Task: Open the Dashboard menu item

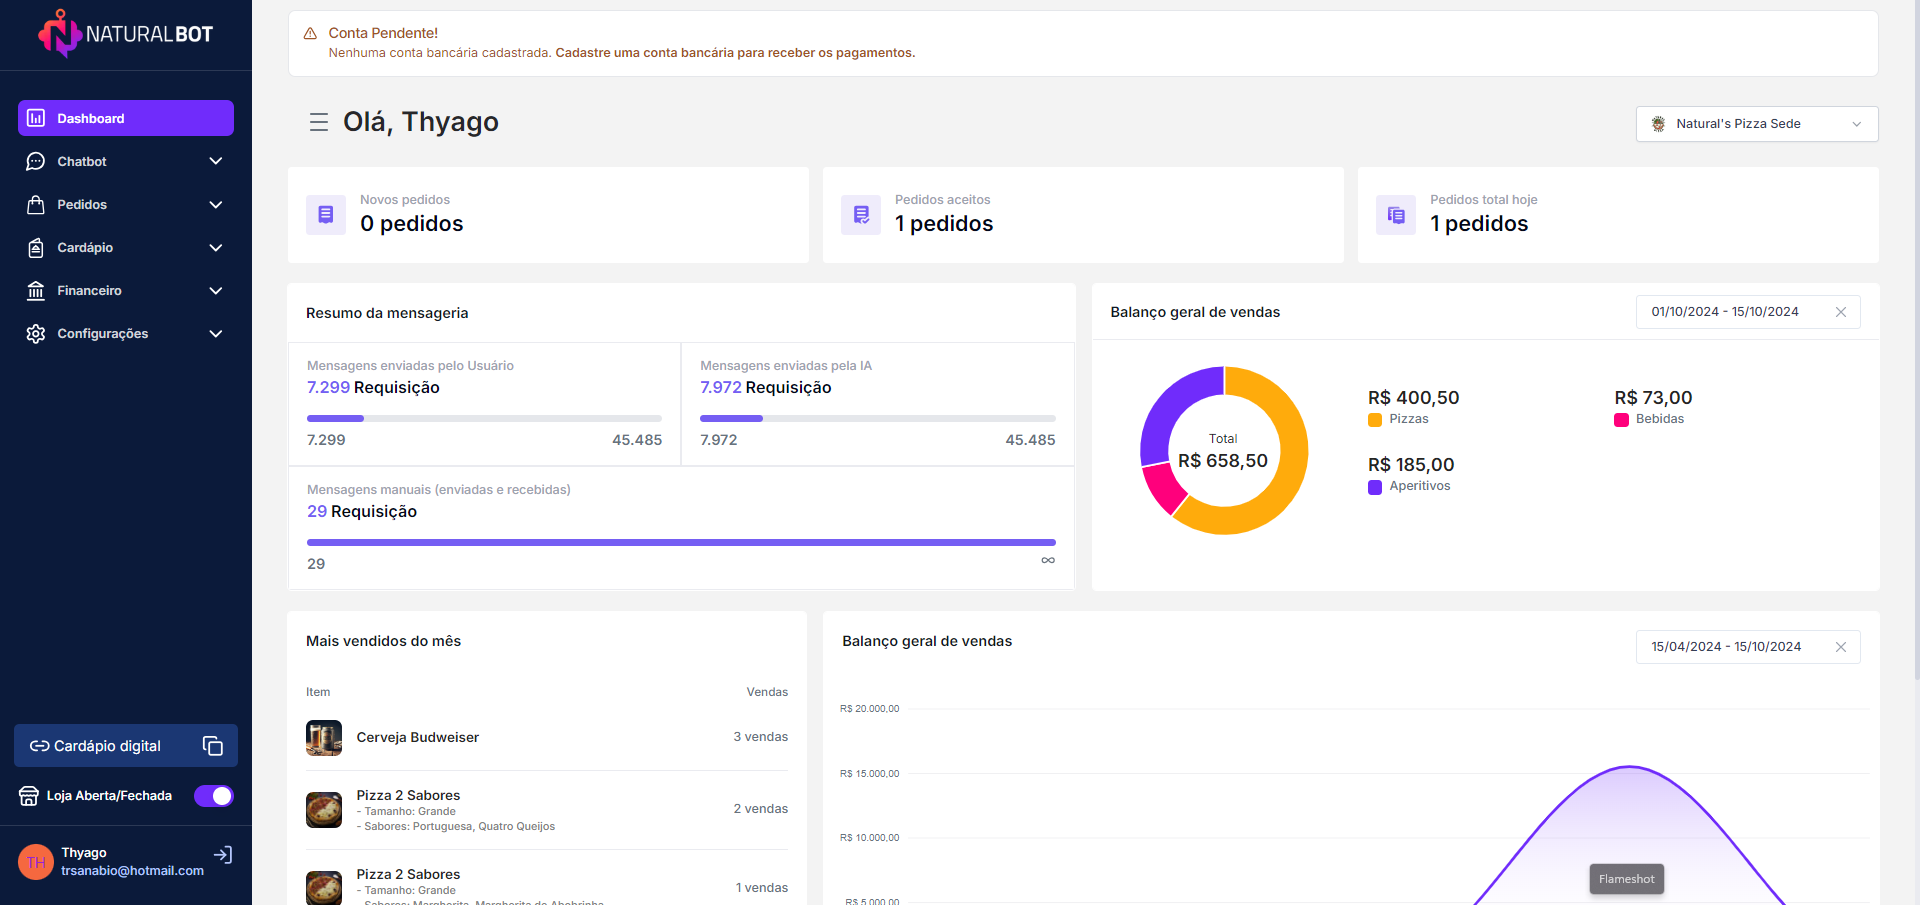Action: click(x=126, y=118)
